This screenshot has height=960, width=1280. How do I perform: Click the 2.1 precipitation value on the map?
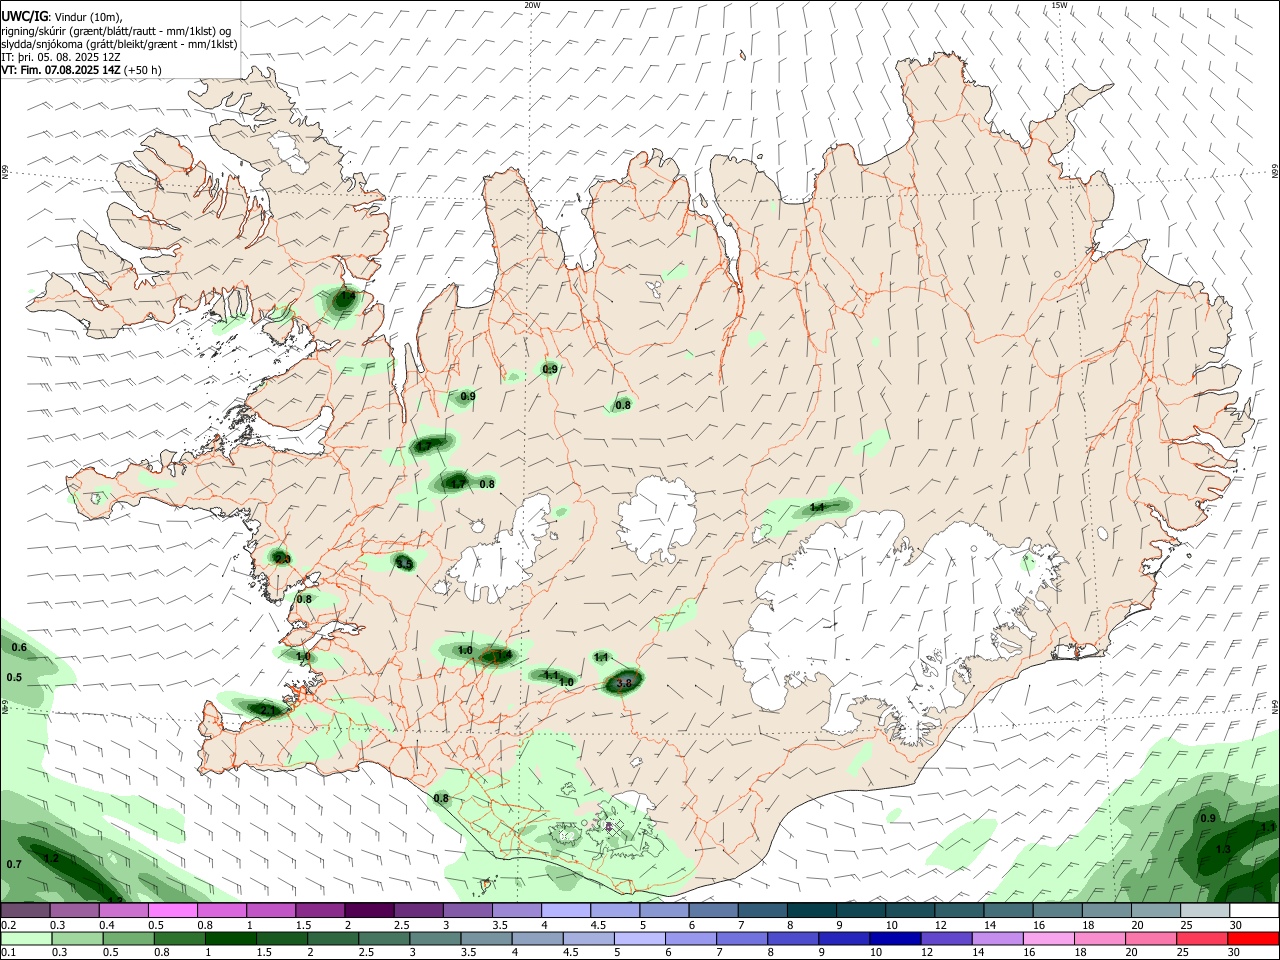(268, 710)
